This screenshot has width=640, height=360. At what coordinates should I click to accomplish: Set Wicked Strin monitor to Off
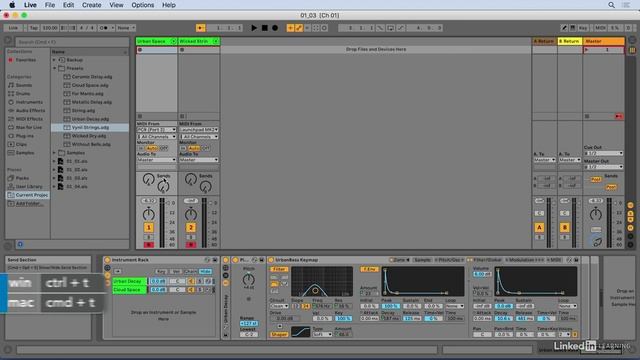tap(206, 148)
